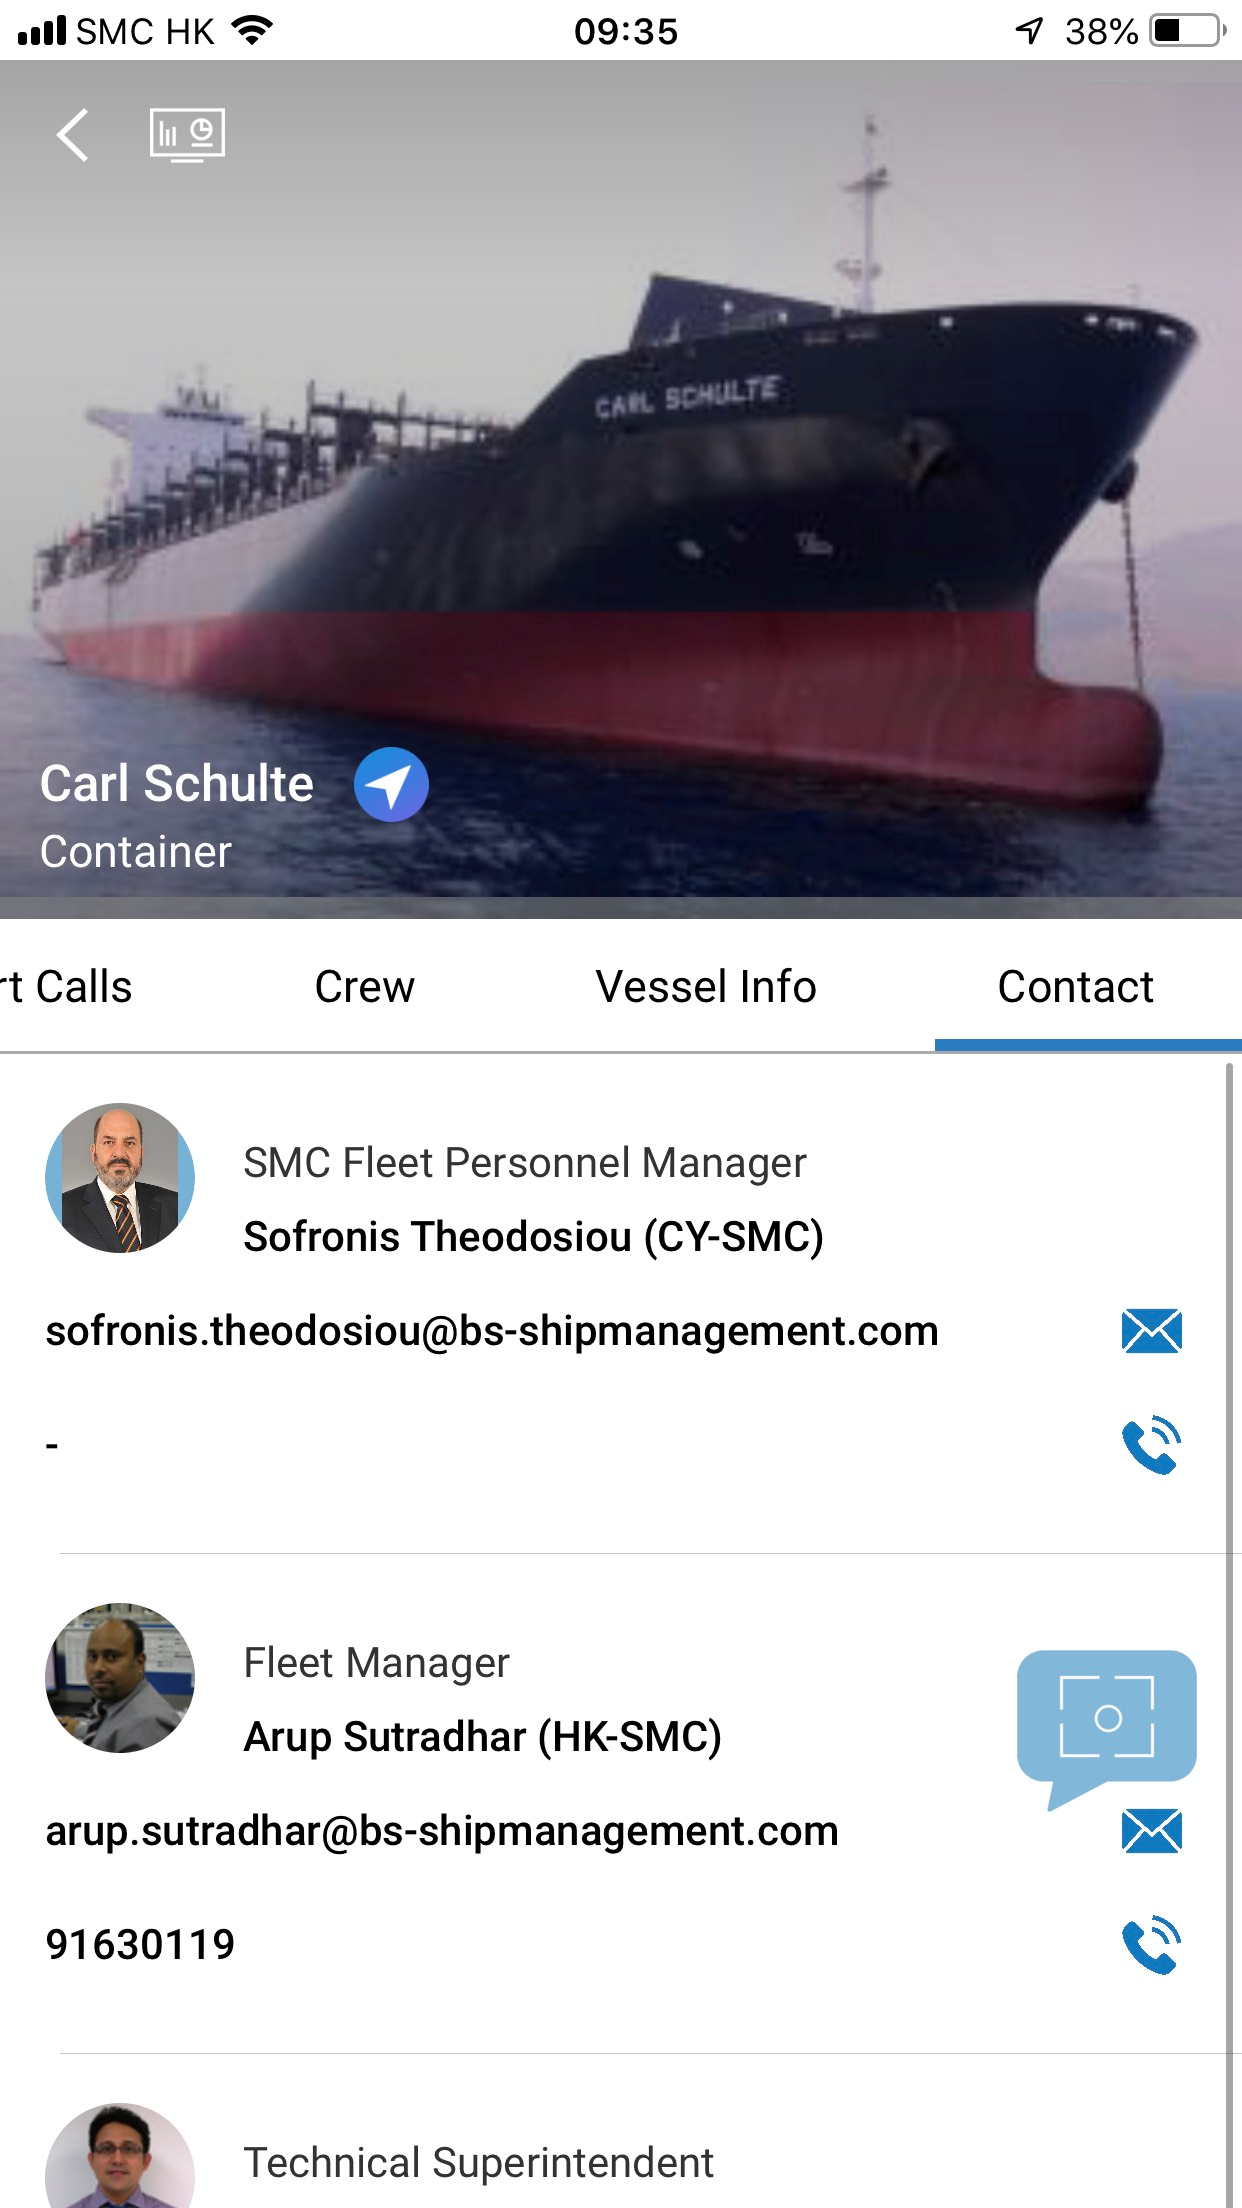Click the contact list scrollbar
1242x2208 pixels.
click(x=1229, y=1600)
